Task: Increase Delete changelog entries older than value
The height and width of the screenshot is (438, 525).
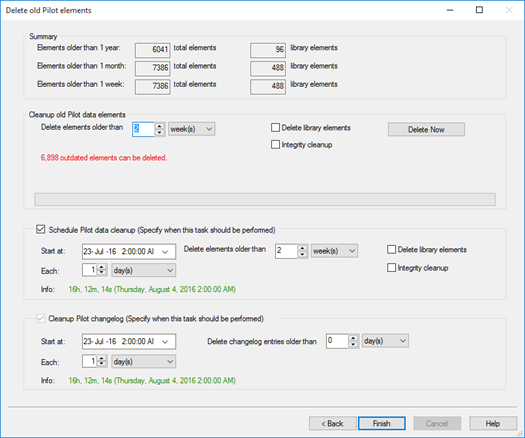Action: [x=353, y=338]
